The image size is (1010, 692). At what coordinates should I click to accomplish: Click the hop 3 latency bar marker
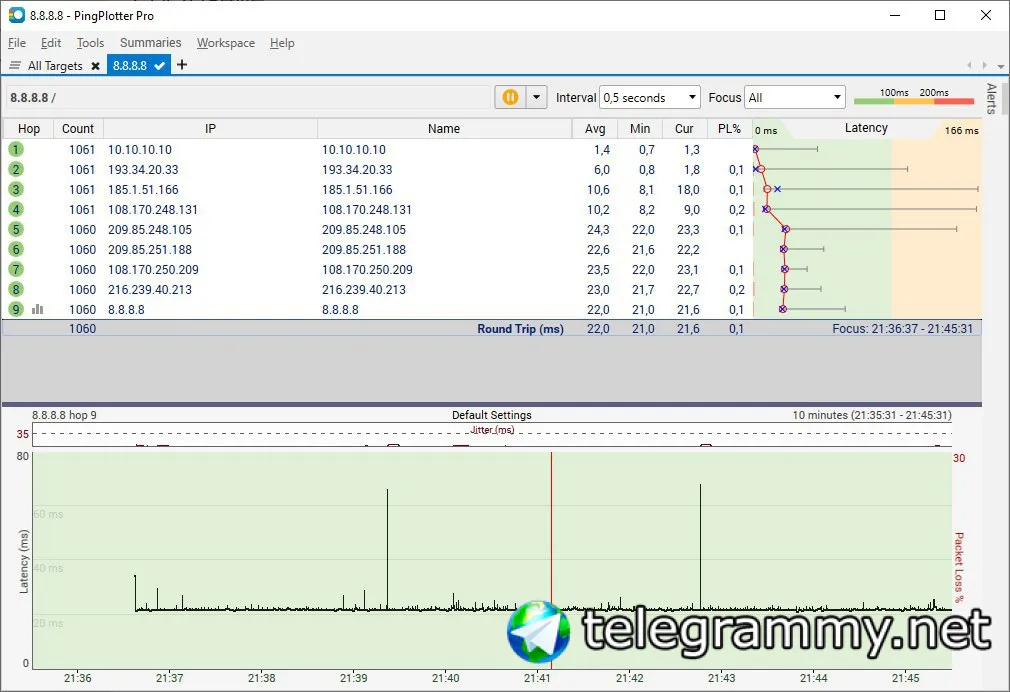click(767, 189)
